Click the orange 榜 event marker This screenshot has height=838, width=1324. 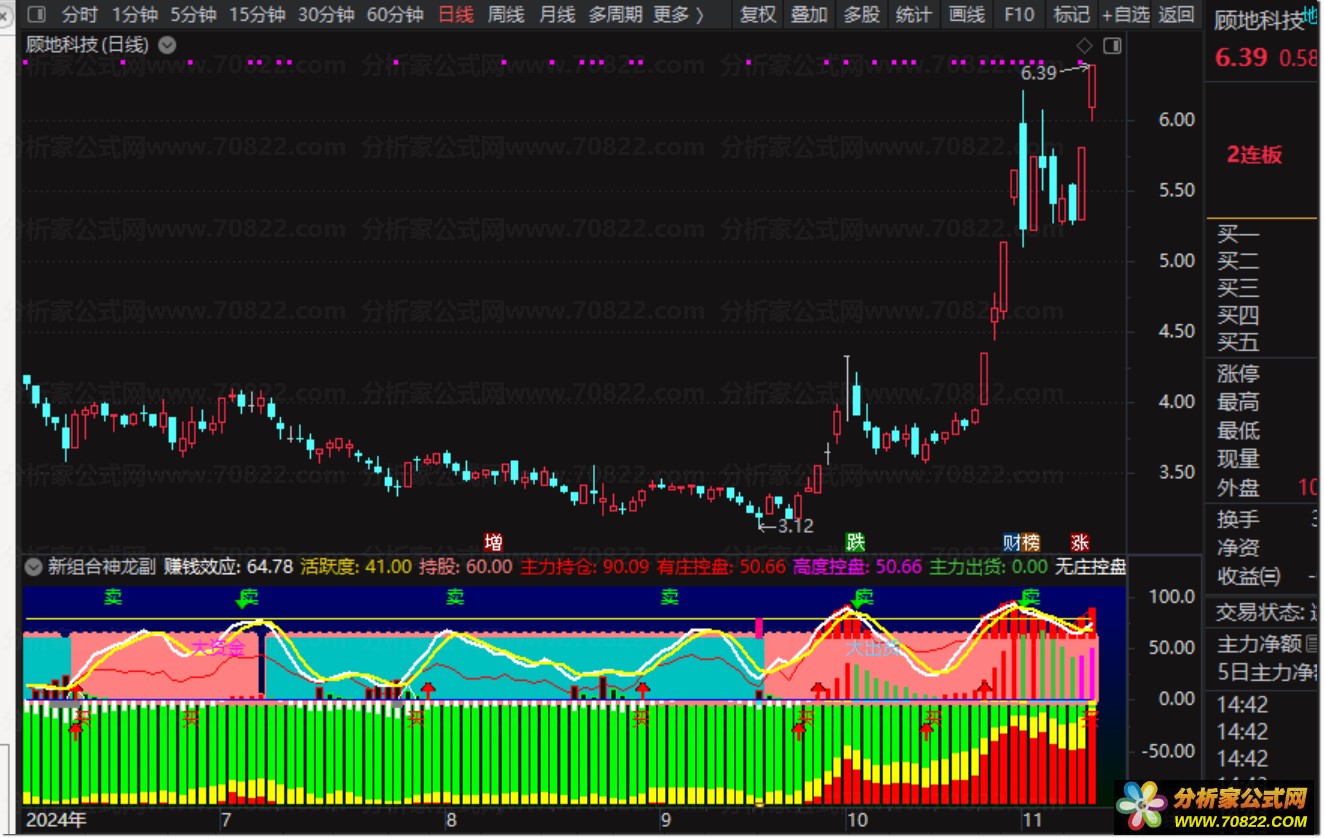click(x=1031, y=542)
